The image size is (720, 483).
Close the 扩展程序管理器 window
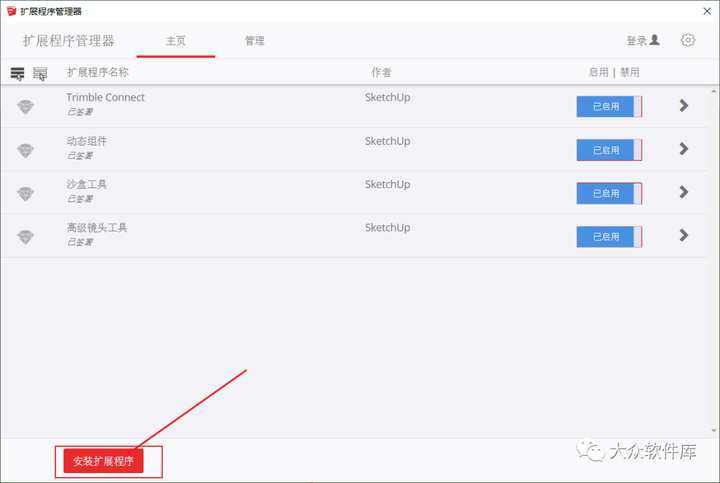point(707,11)
